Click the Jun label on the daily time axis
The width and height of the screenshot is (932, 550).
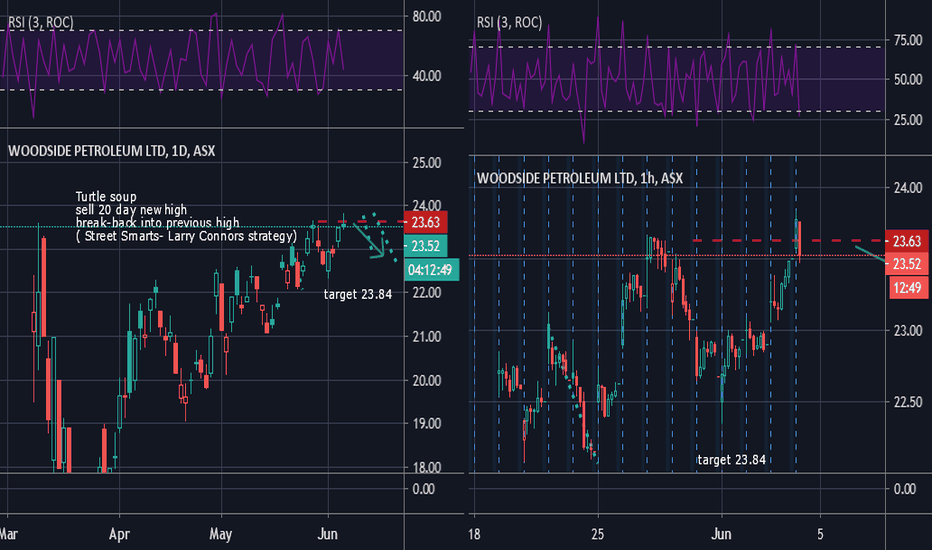[x=328, y=534]
